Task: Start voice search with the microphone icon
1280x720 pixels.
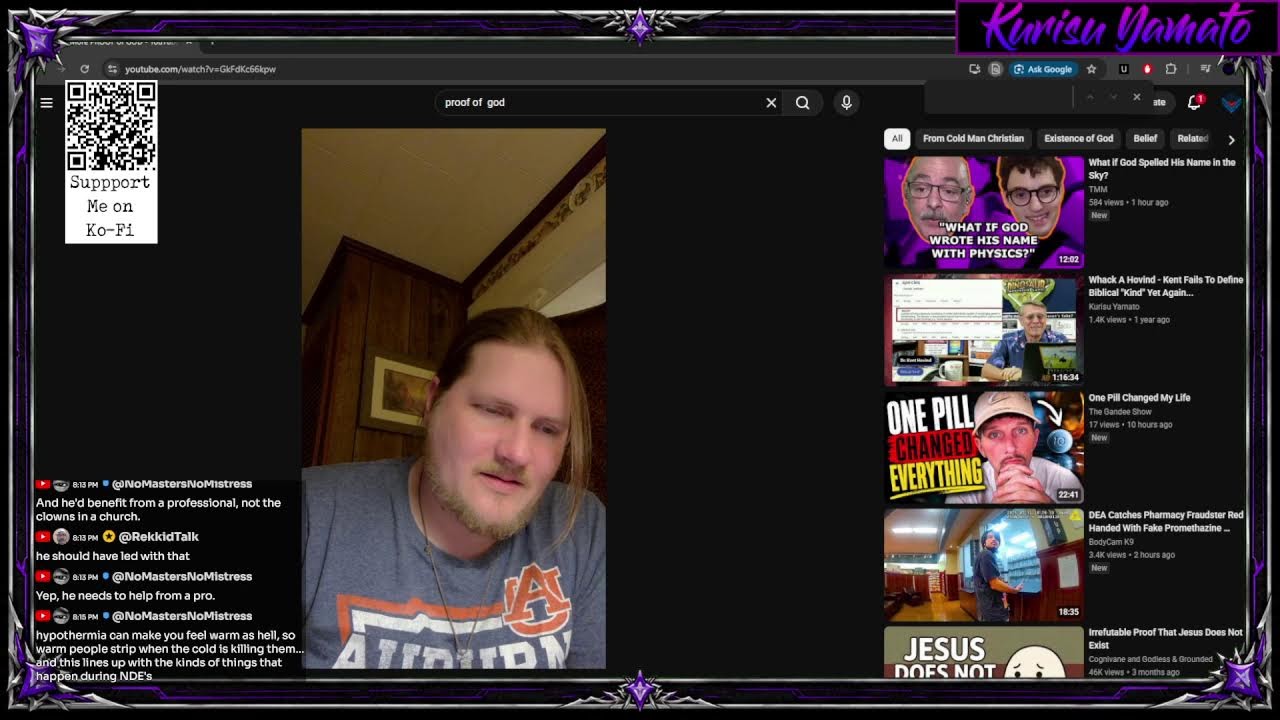Action: 846,102
